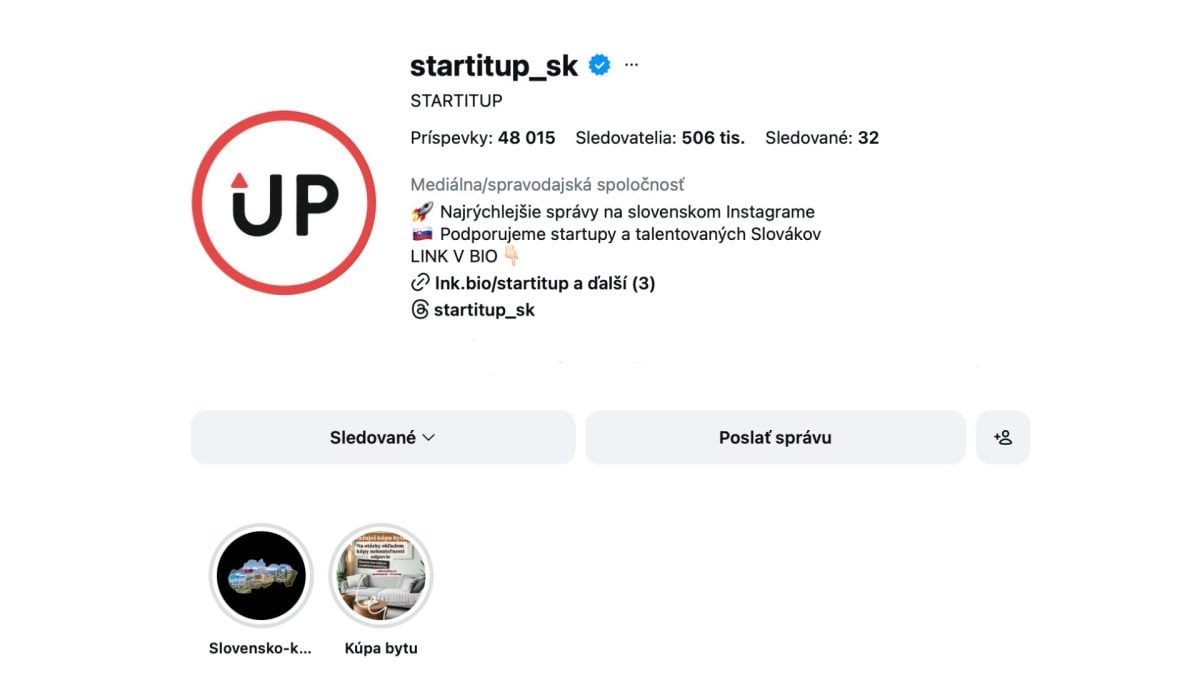Click the Mediálna/spravodajská spoločnosť category label

(x=547, y=185)
